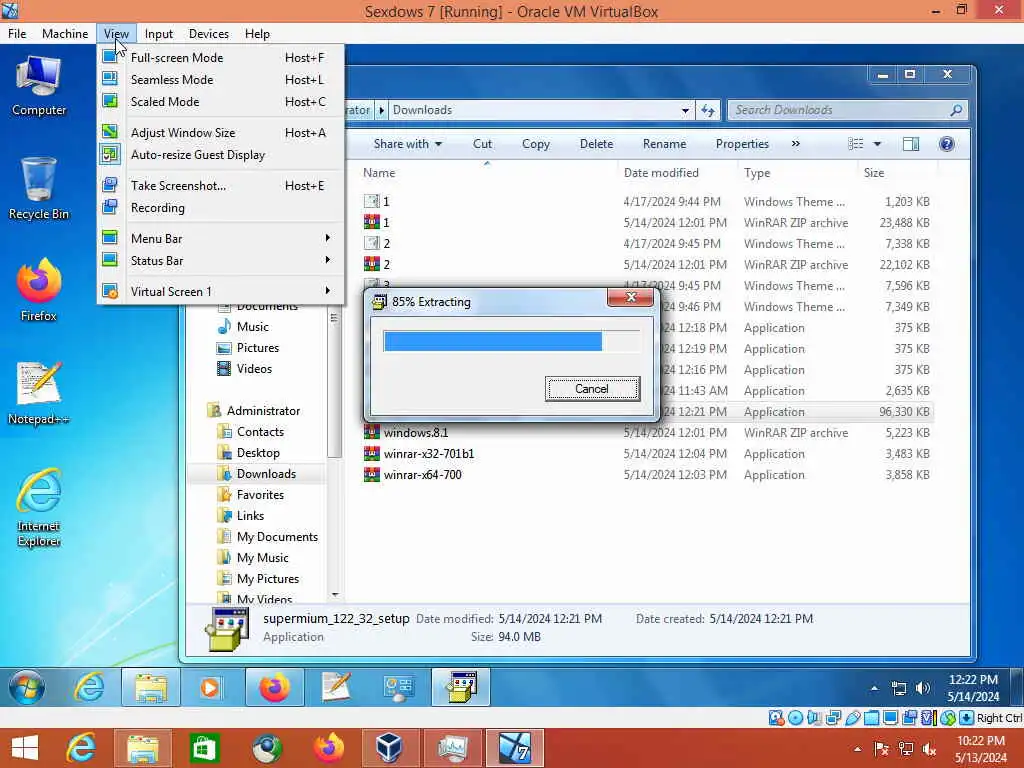Select the windows.8.1 archive

(x=415, y=432)
